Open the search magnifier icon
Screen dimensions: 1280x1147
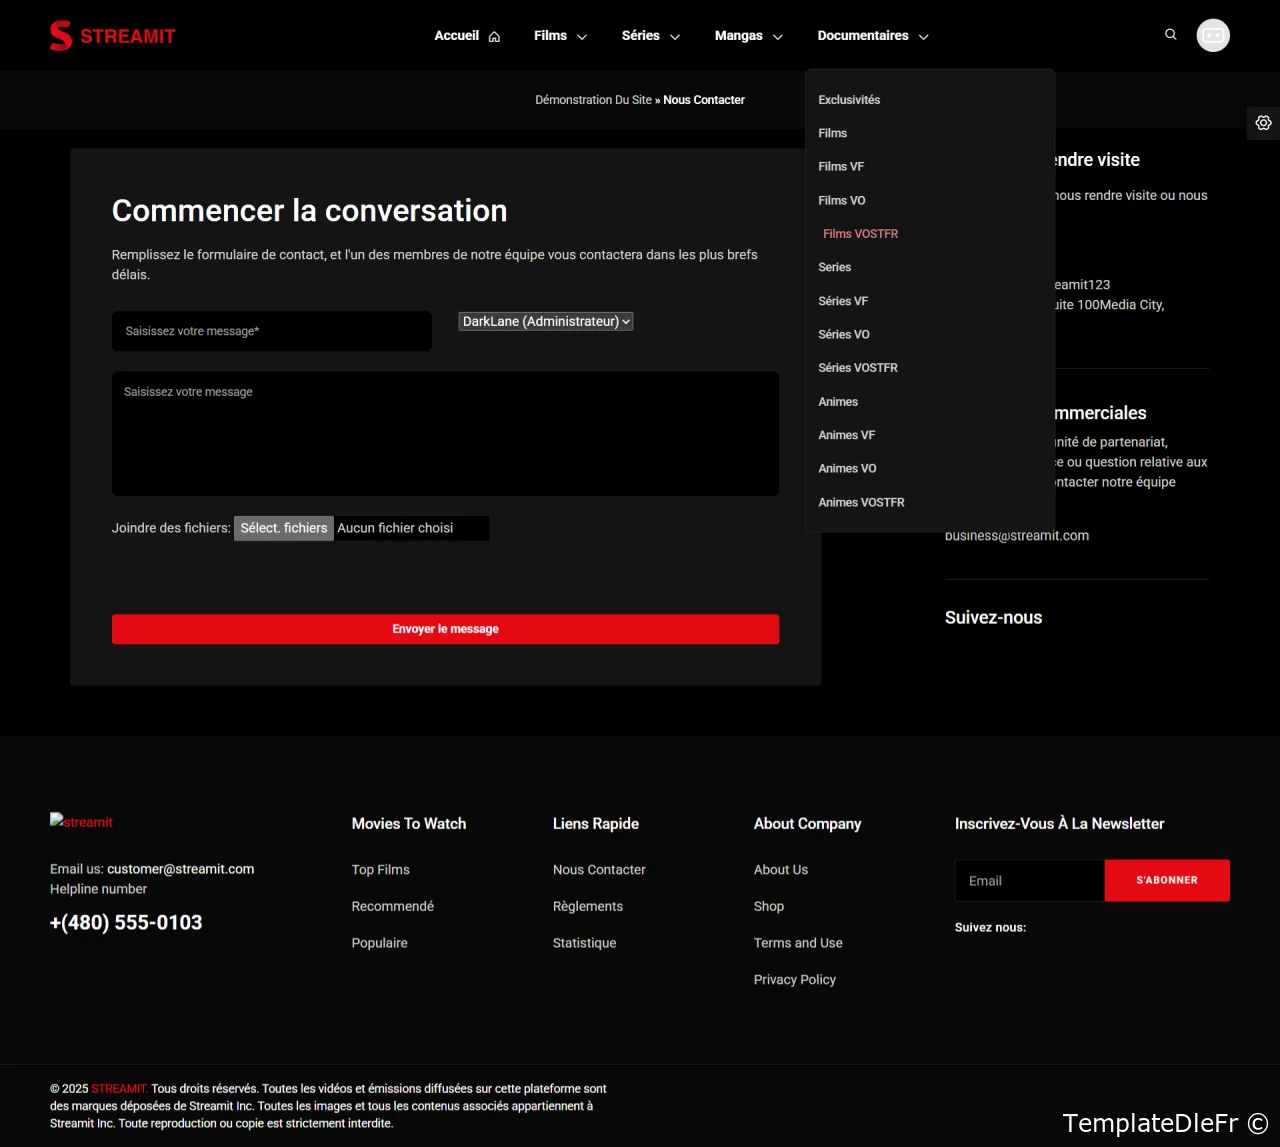pos(1171,35)
